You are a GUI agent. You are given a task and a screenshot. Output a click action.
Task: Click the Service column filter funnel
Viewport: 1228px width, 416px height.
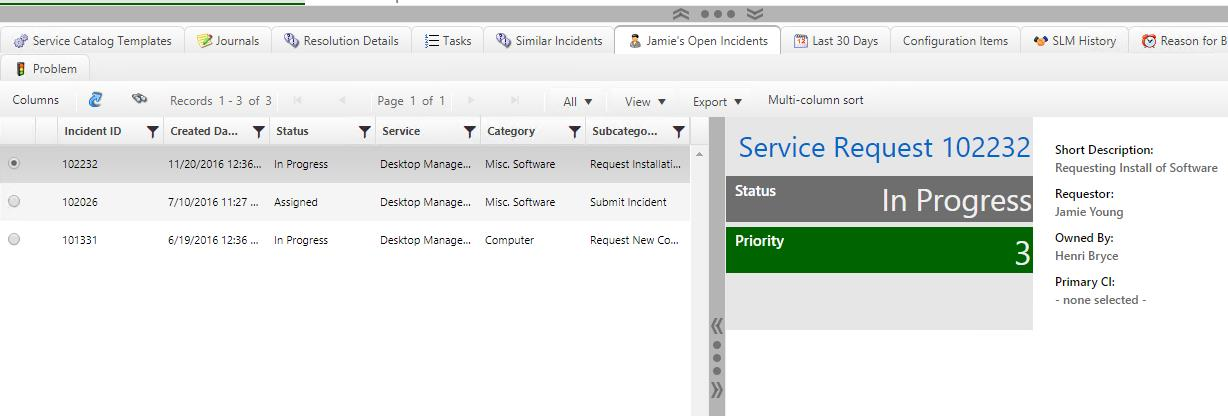[469, 132]
